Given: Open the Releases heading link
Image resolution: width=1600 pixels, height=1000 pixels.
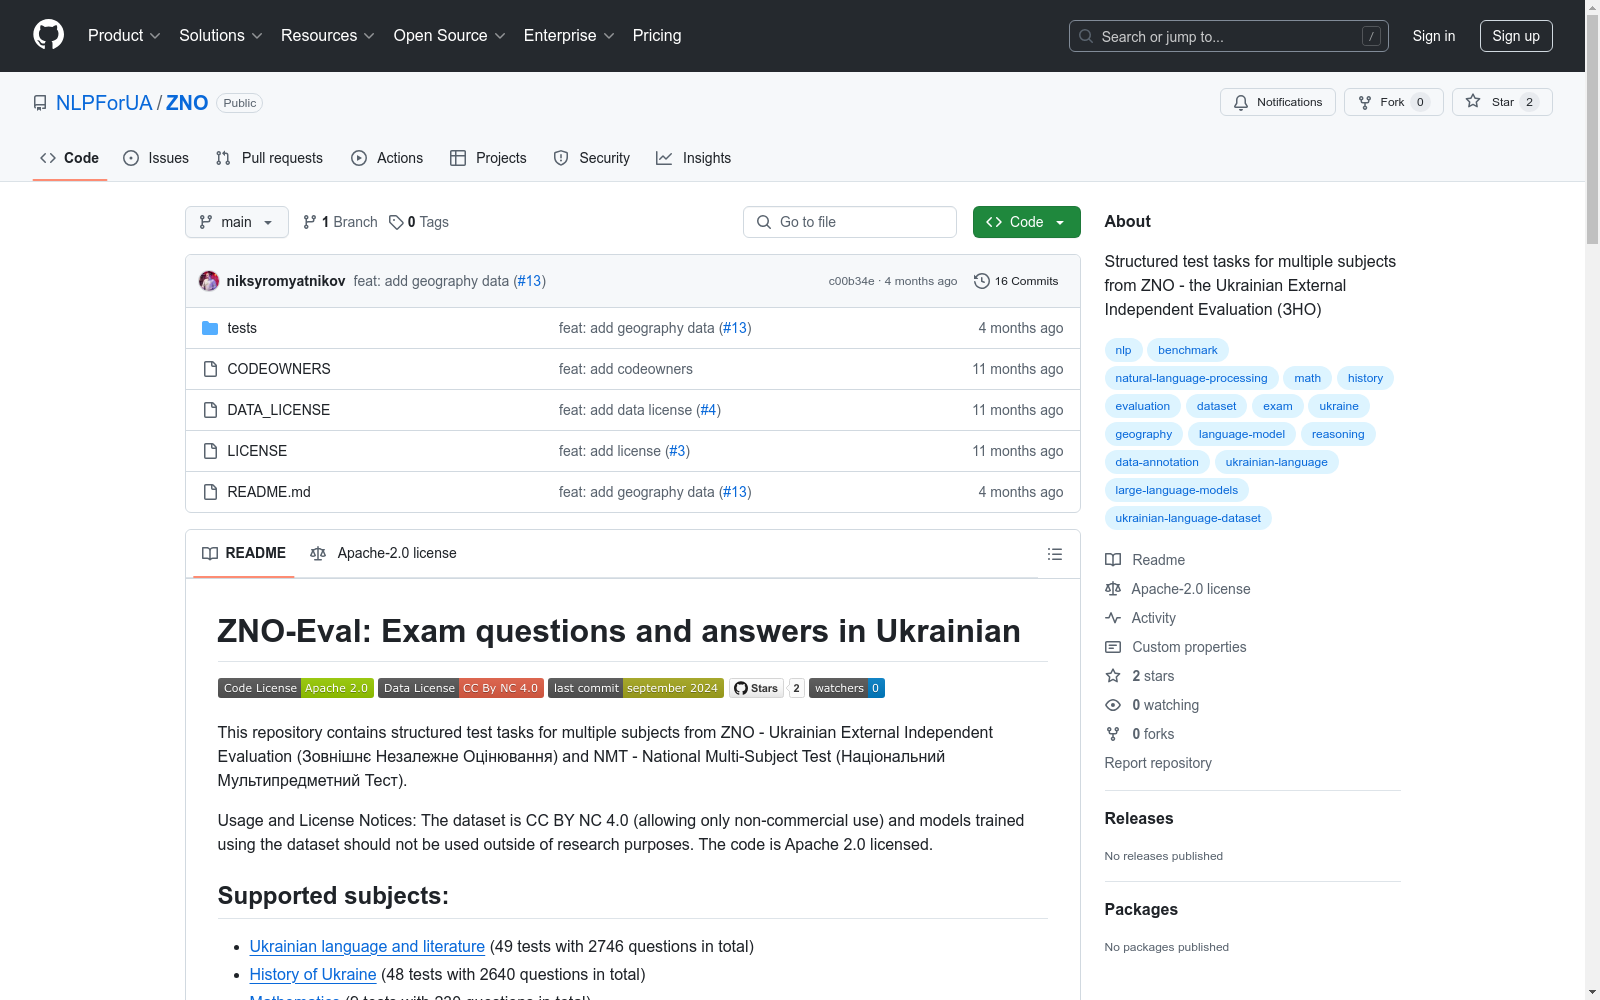Looking at the screenshot, I should point(1139,818).
